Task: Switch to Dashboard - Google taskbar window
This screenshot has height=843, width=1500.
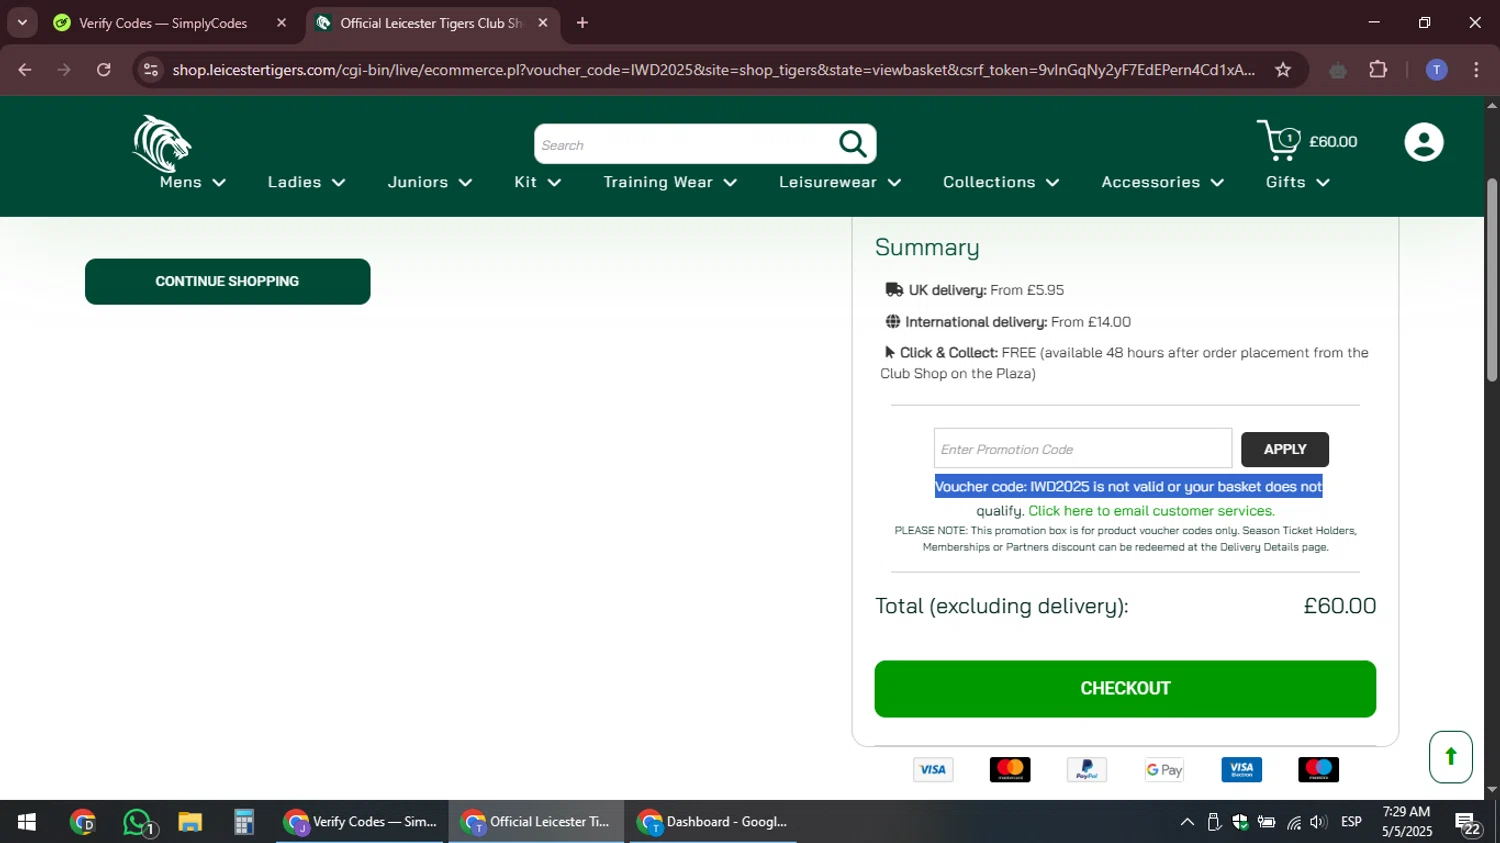Action: (713, 822)
